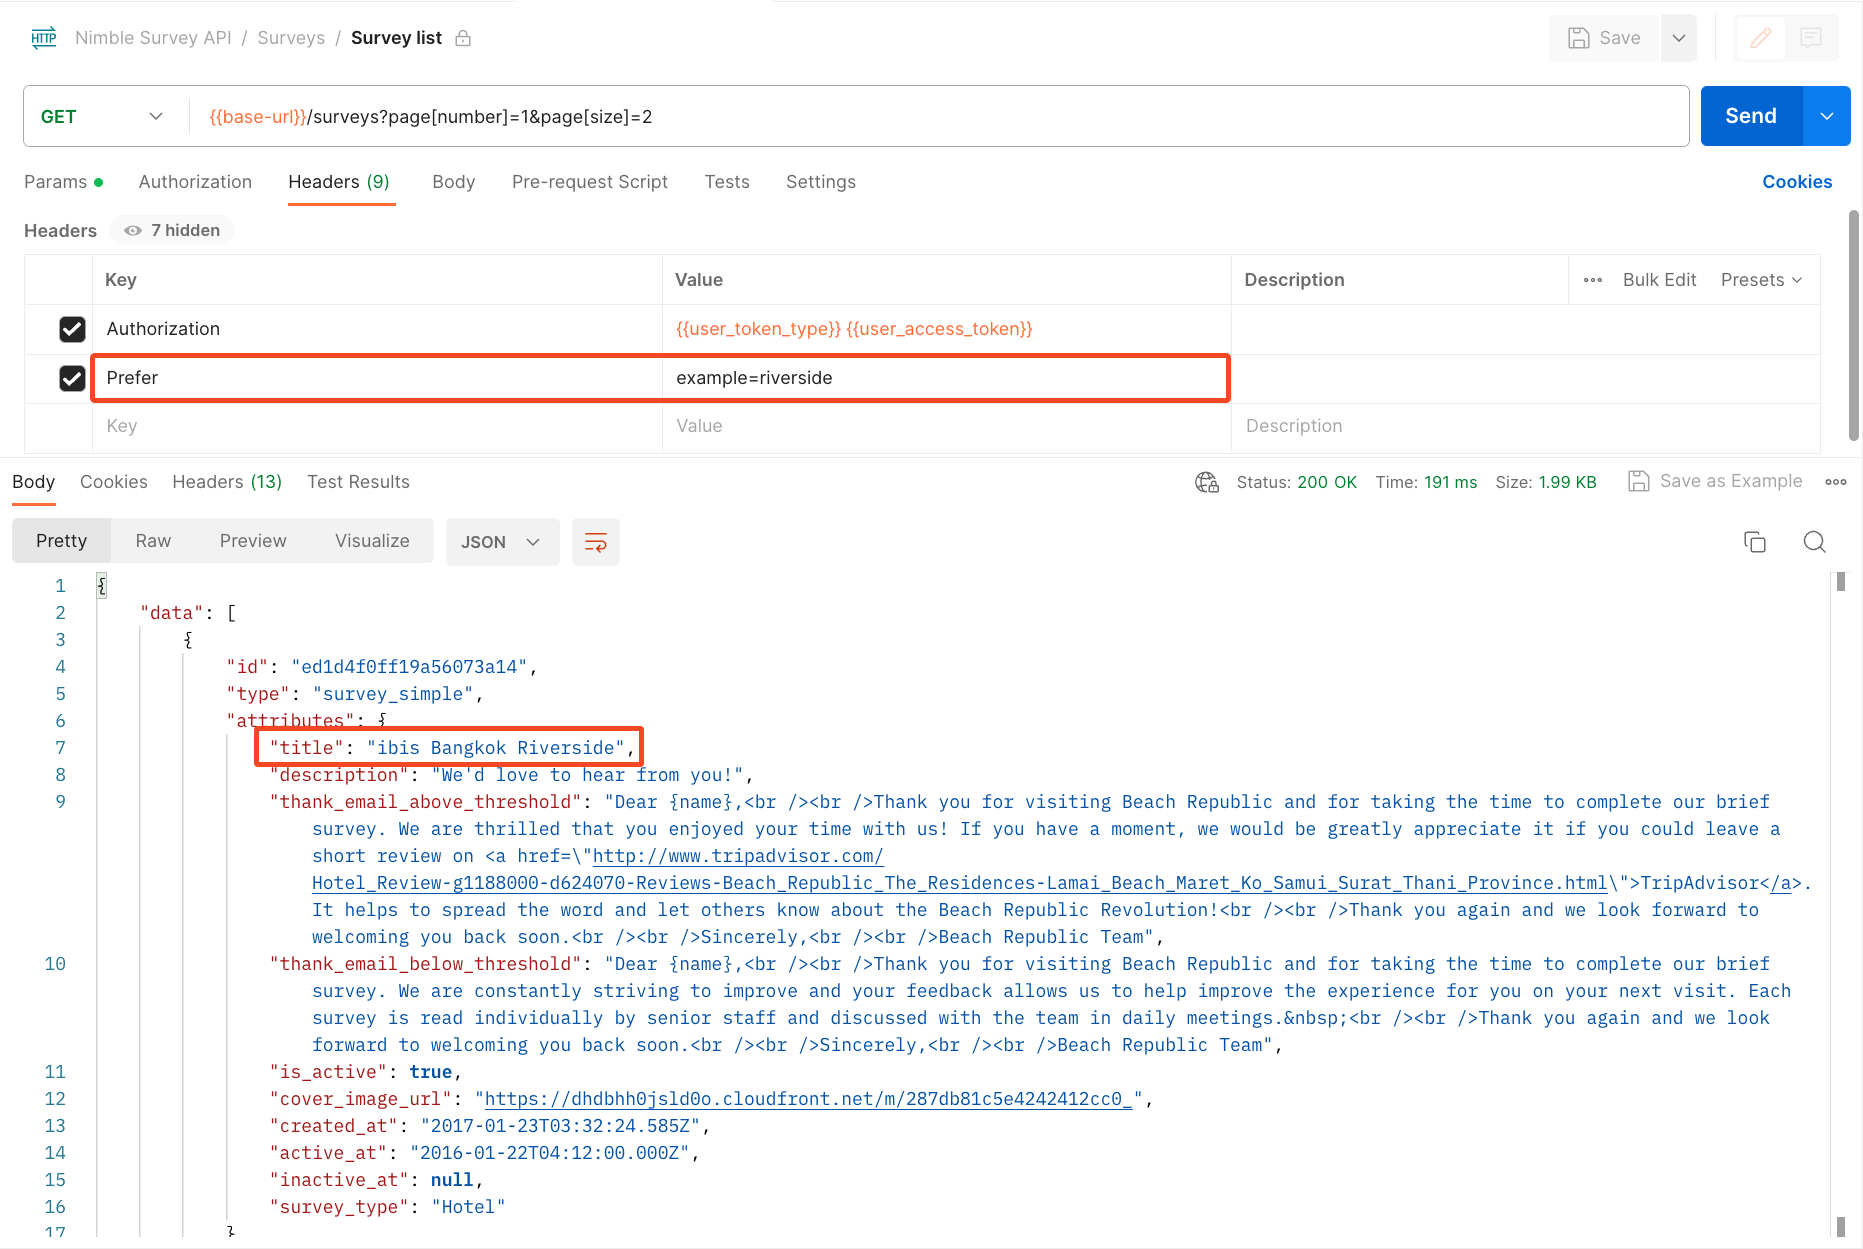Screen dimensions: 1863x1249
Task: Switch to the Pre-request Script tab
Action: tap(589, 182)
